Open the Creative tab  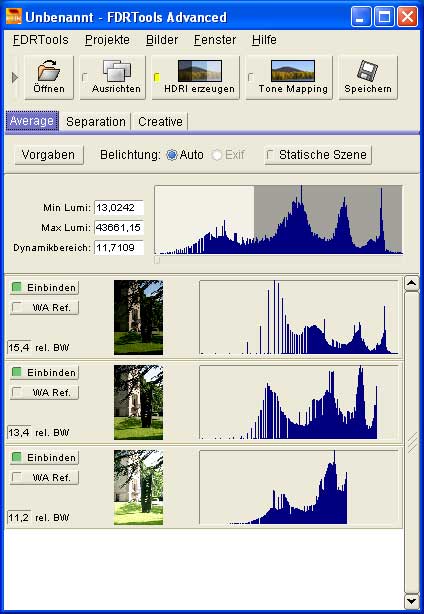pyautogui.click(x=160, y=122)
